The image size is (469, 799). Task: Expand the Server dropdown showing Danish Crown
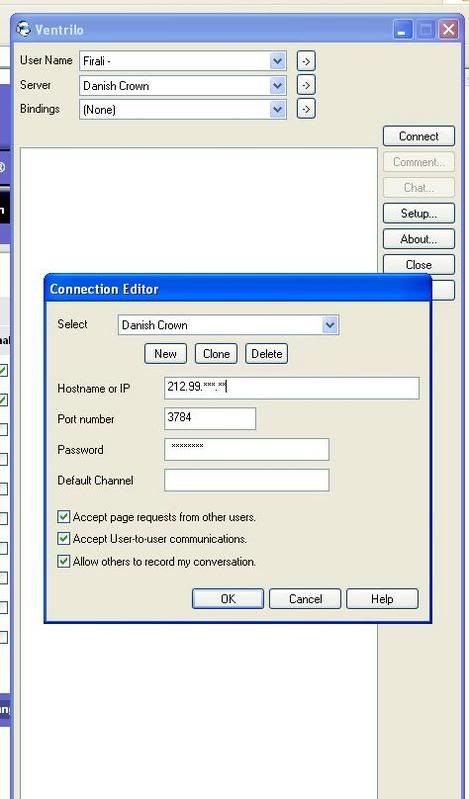(277, 85)
